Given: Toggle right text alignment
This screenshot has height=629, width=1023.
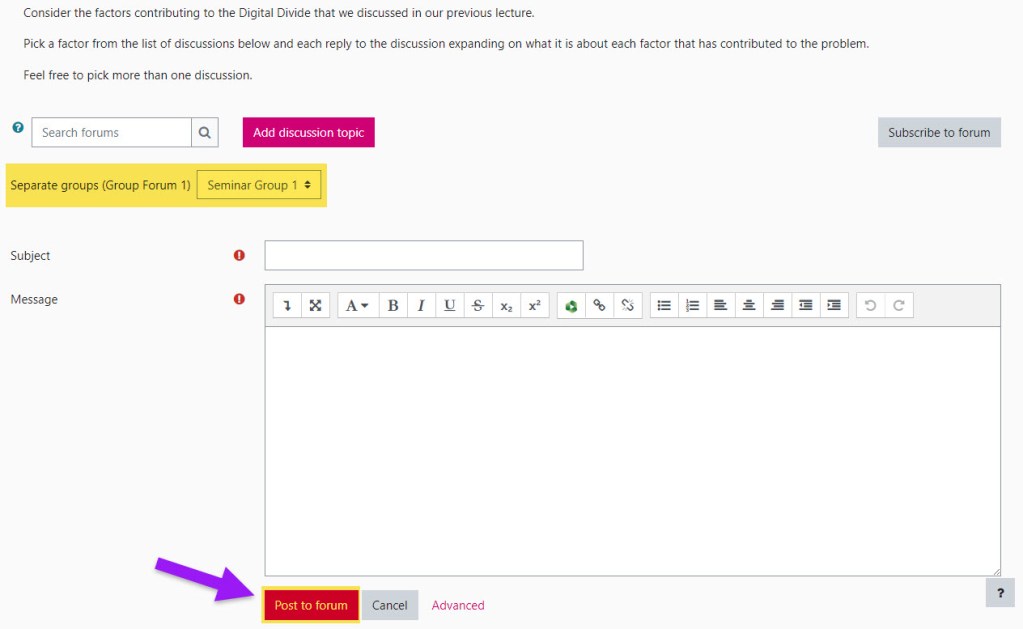Looking at the screenshot, I should 777,306.
